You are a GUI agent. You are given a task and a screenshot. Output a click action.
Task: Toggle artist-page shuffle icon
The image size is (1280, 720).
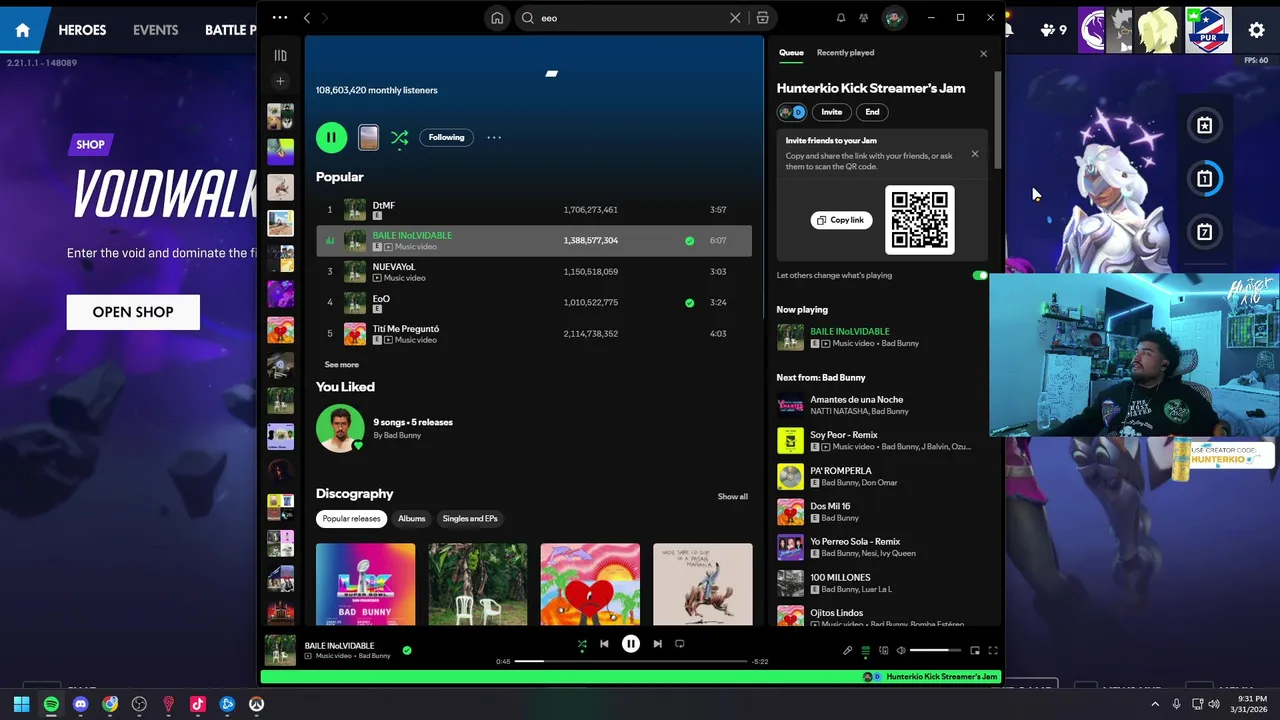coord(400,137)
